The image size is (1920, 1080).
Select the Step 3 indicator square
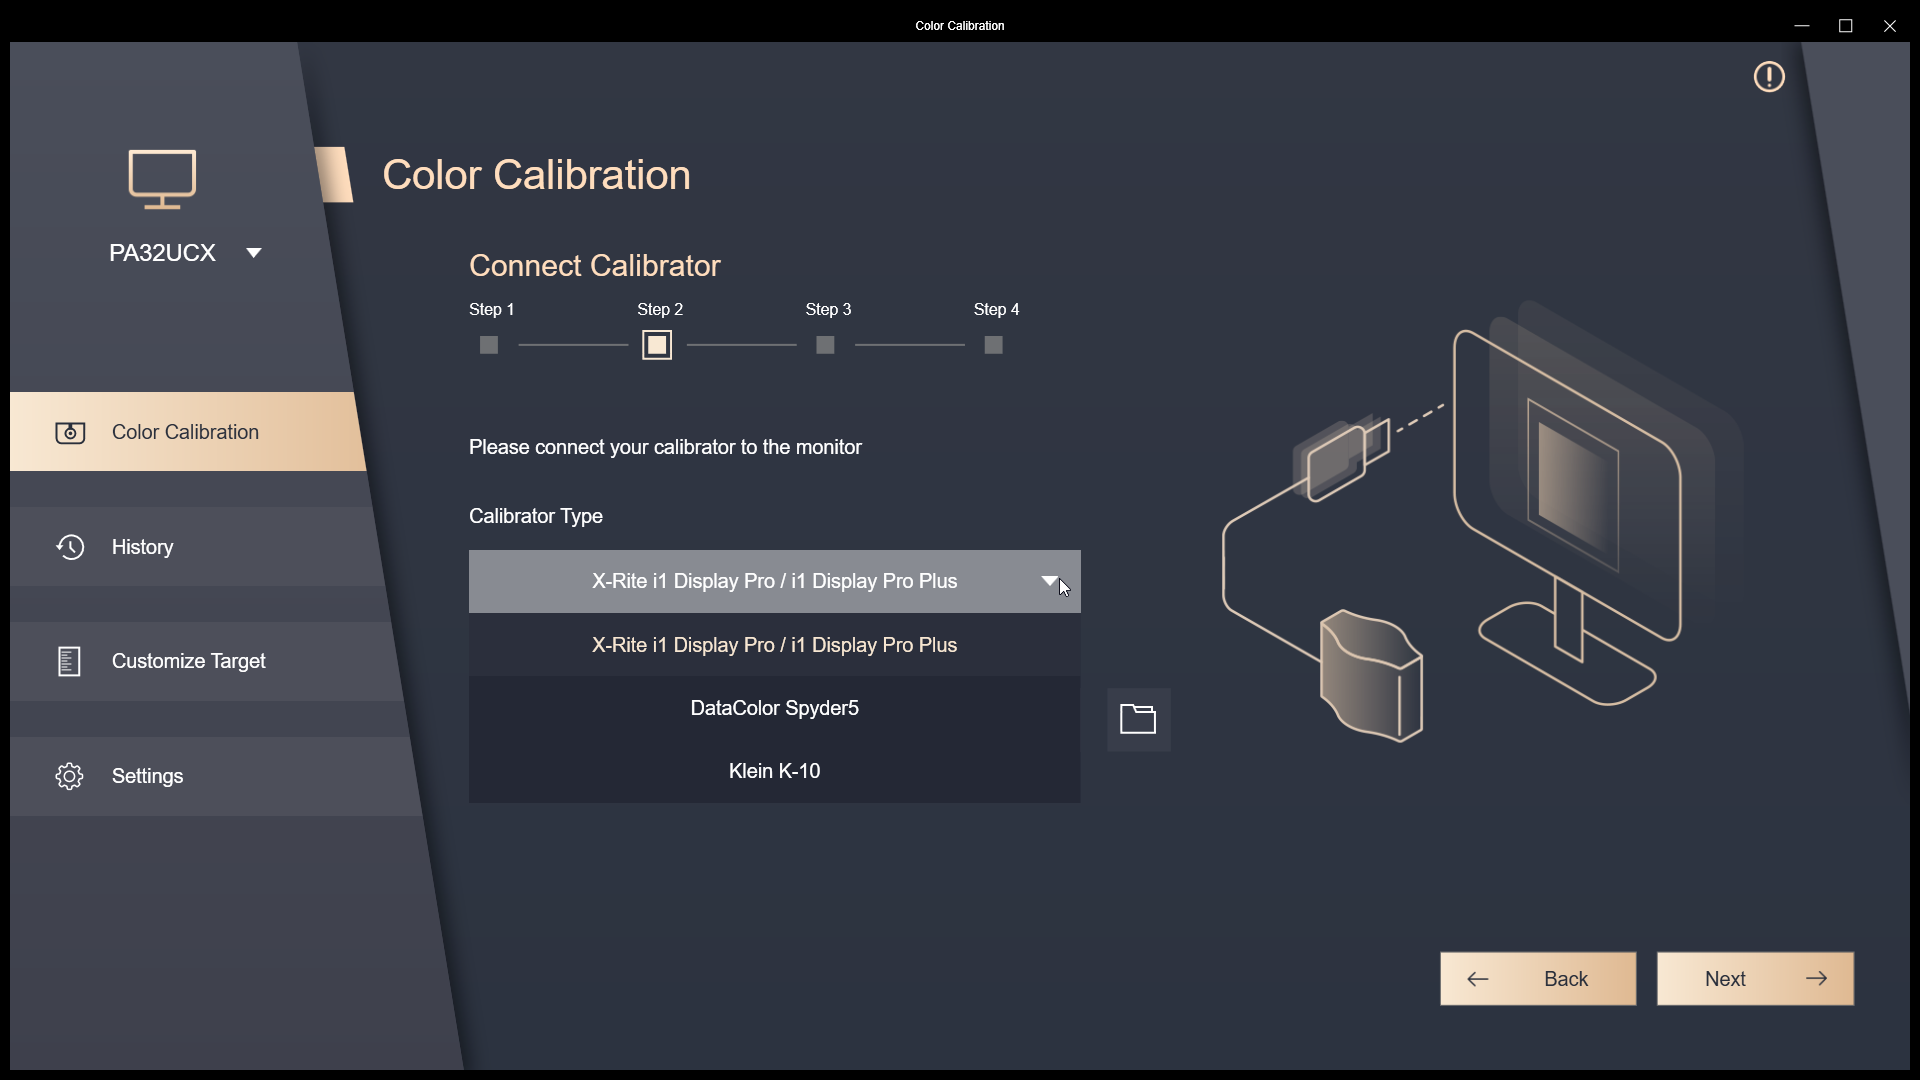(x=825, y=345)
